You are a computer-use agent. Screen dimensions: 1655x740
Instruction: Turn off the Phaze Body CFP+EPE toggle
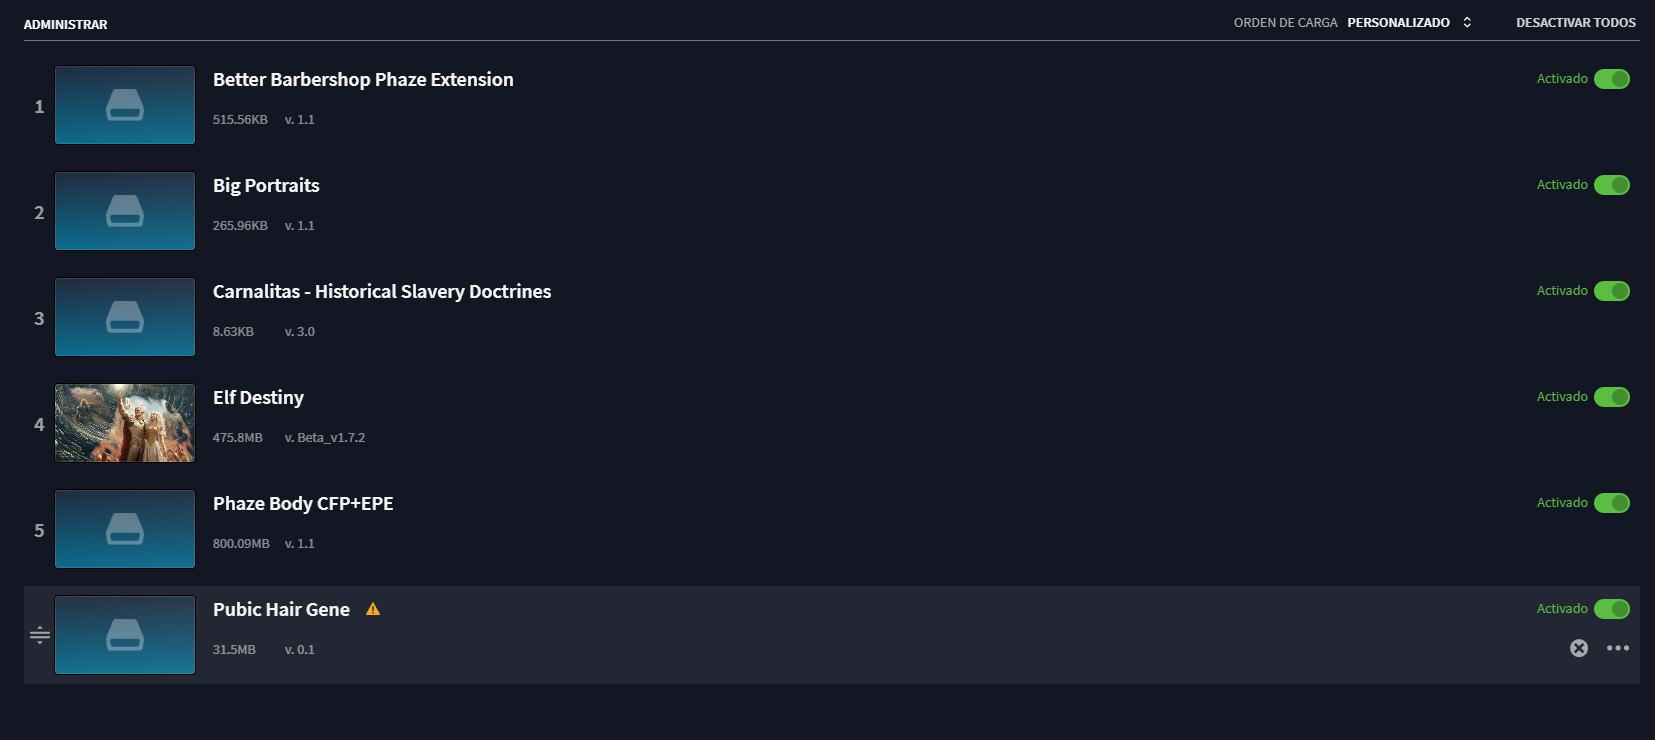pyautogui.click(x=1612, y=503)
